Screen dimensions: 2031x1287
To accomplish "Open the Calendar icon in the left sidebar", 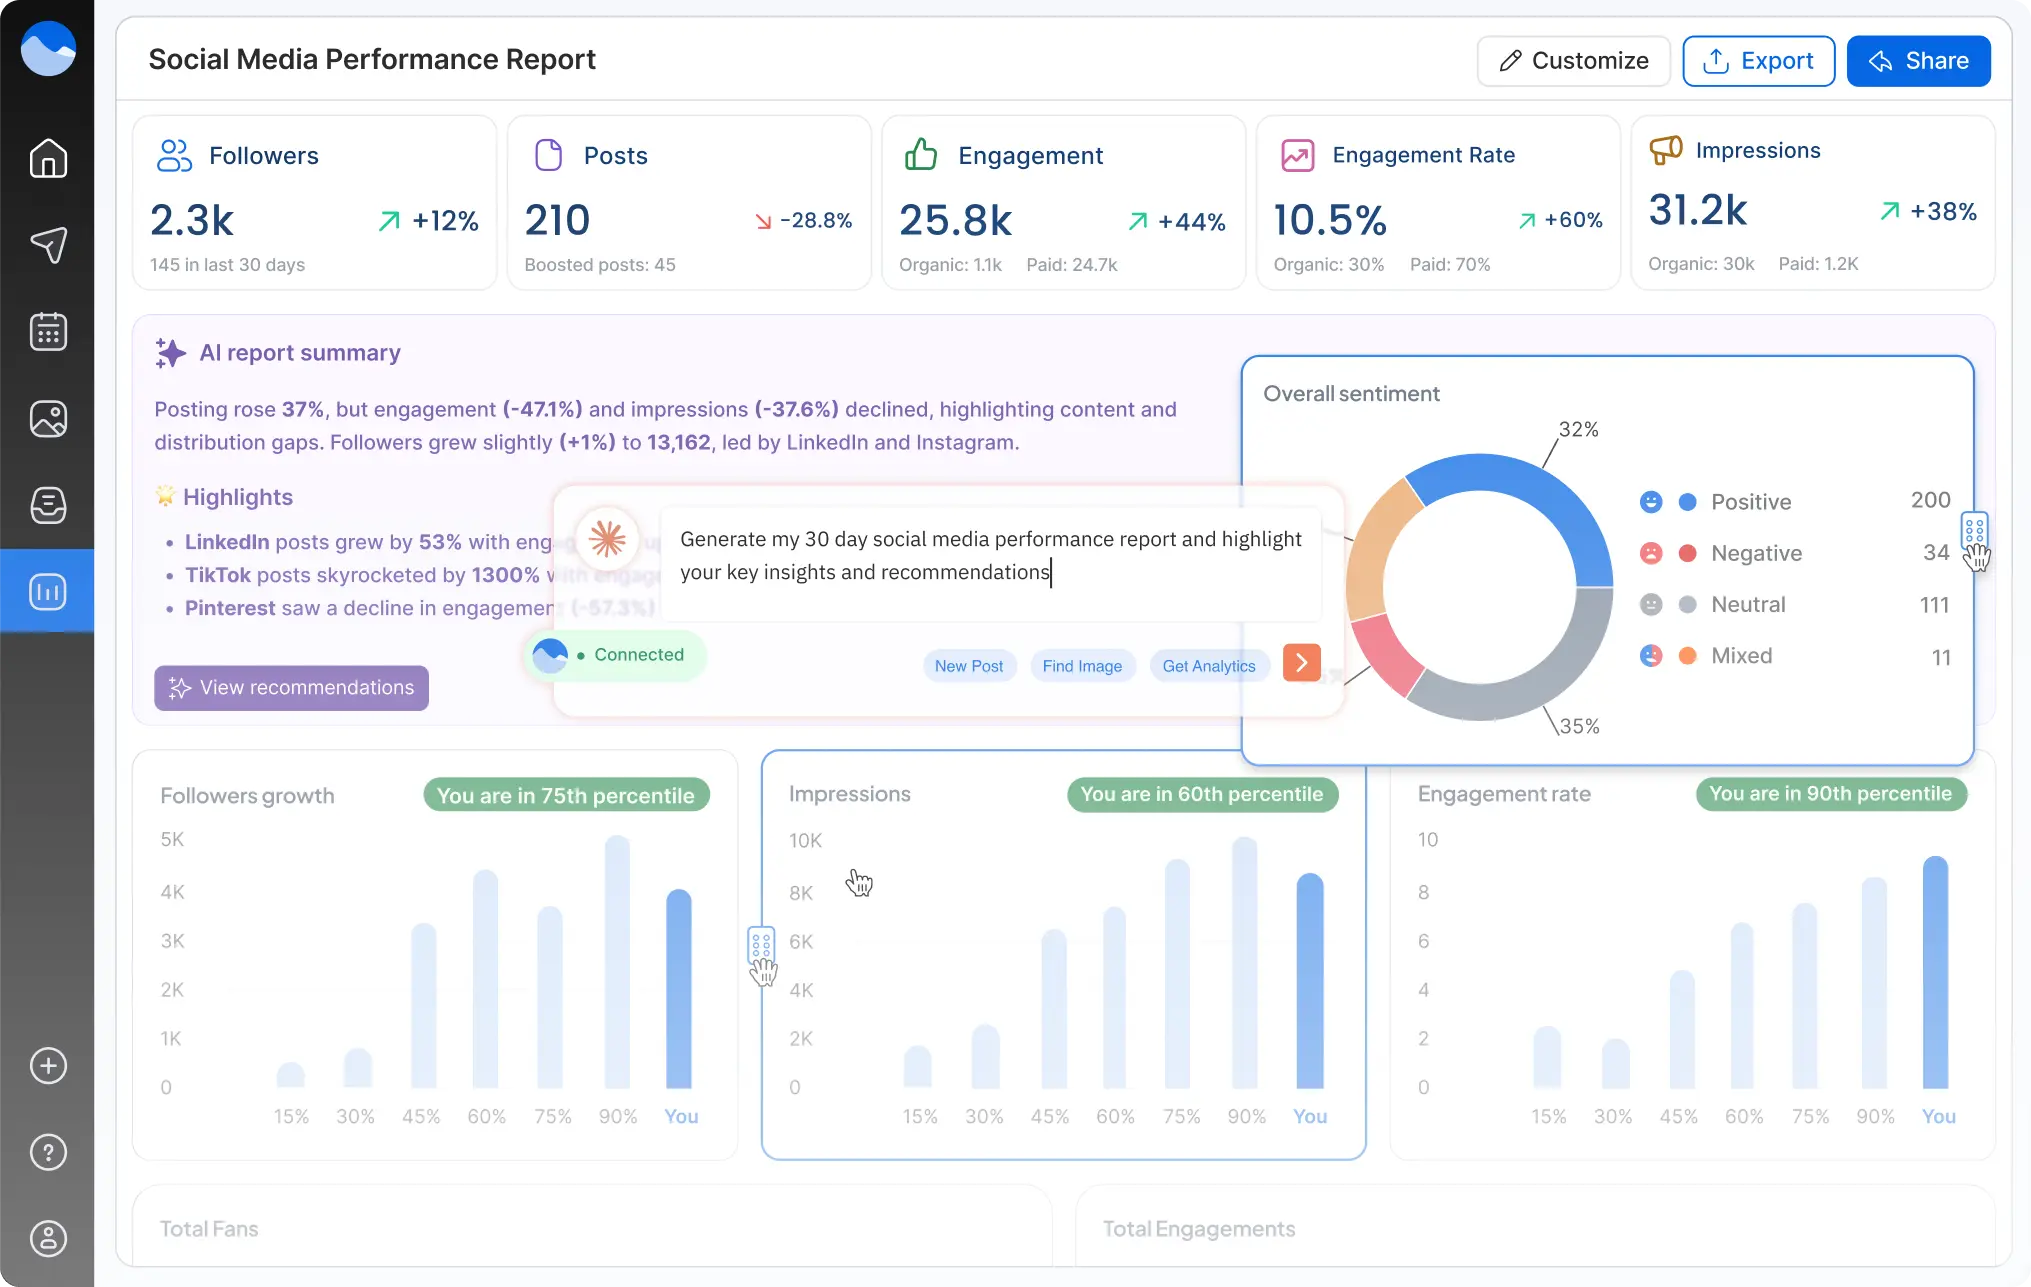I will [47, 331].
